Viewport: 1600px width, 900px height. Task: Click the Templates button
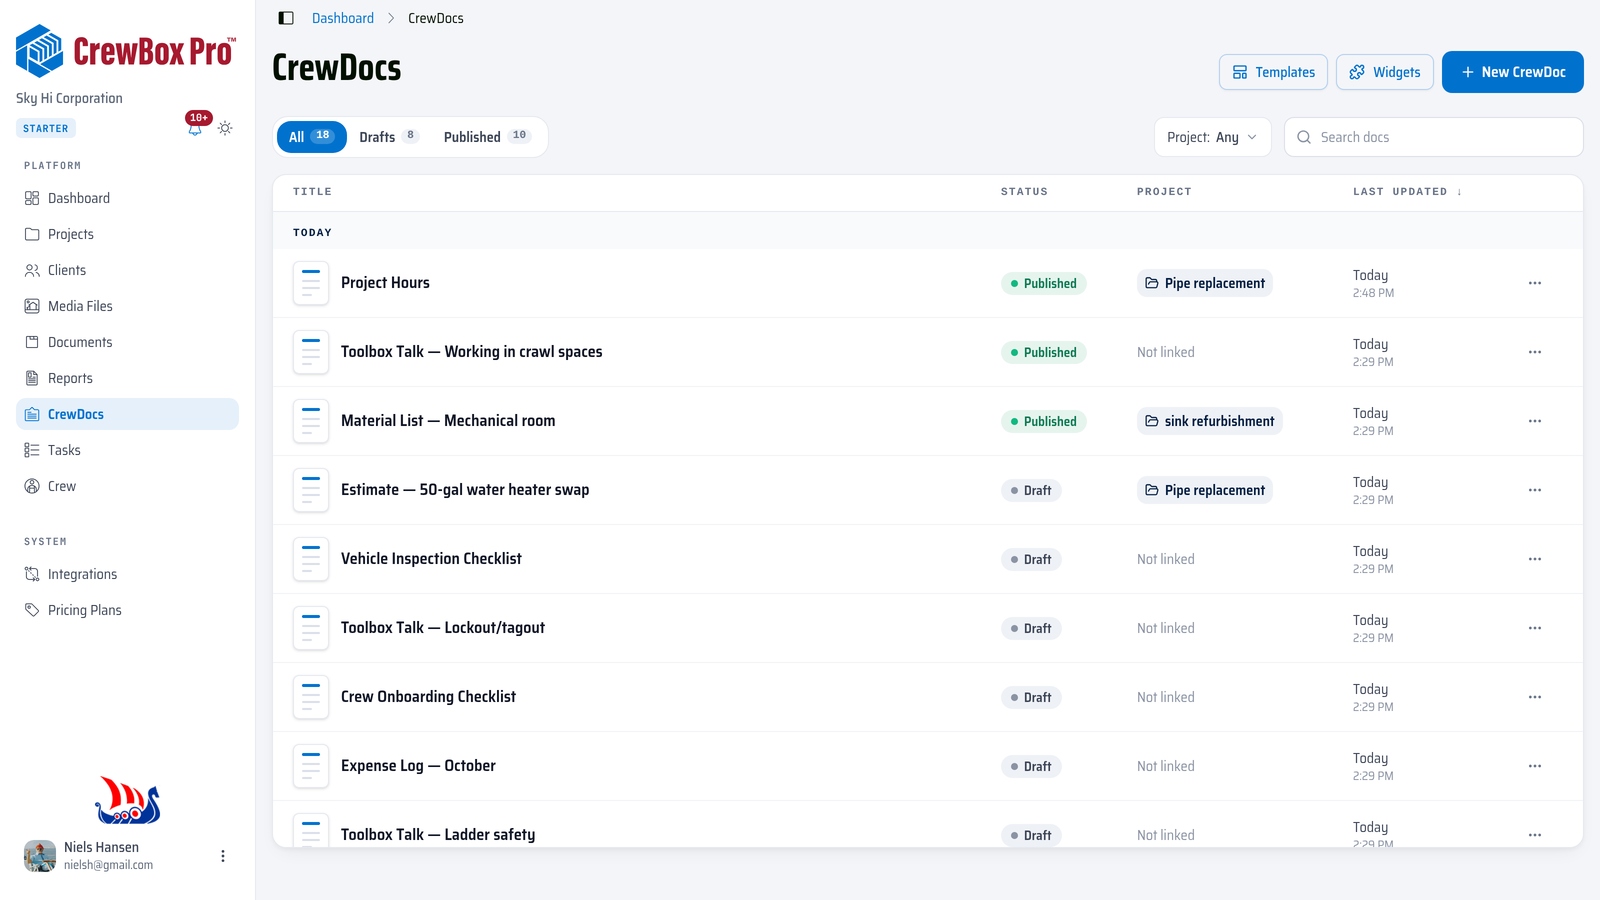coord(1273,72)
